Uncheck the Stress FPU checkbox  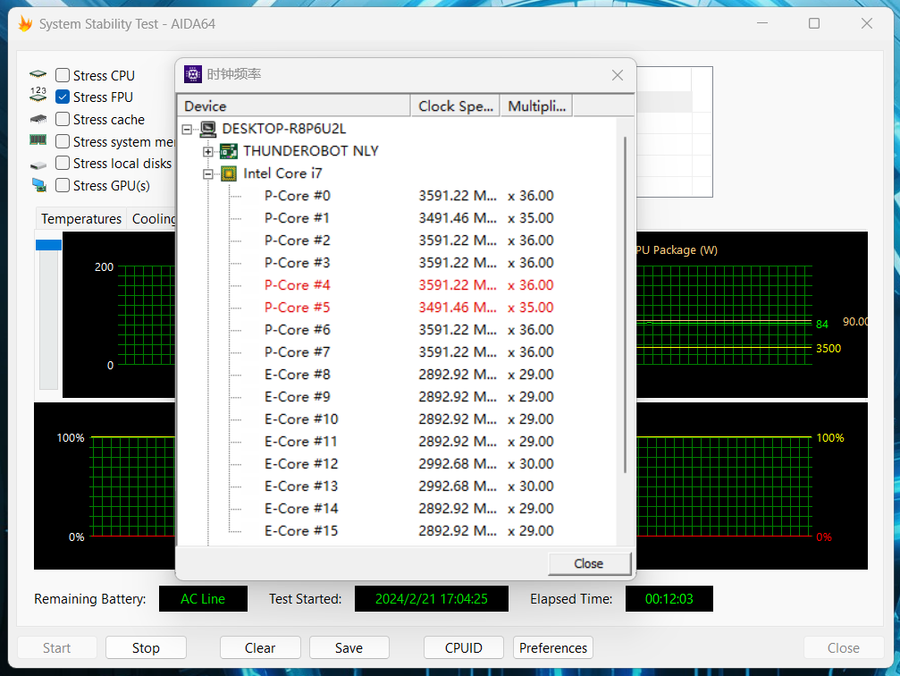tap(63, 97)
